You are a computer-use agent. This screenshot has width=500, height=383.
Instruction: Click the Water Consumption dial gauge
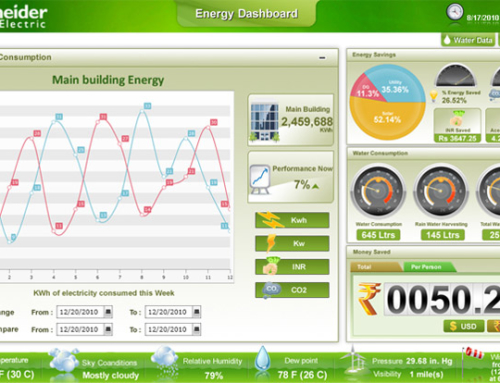378,191
